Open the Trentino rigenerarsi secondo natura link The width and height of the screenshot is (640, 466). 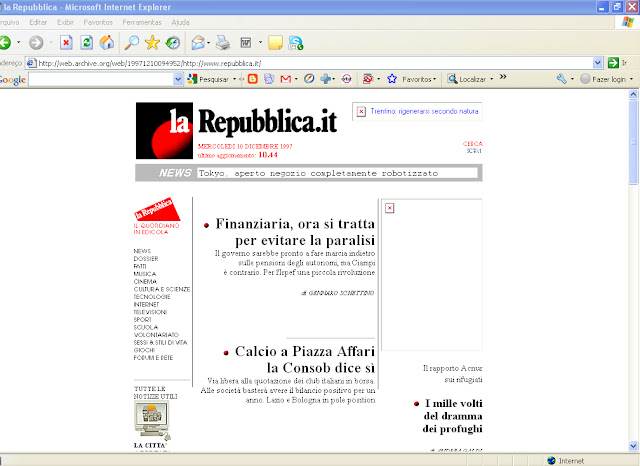tap(424, 111)
